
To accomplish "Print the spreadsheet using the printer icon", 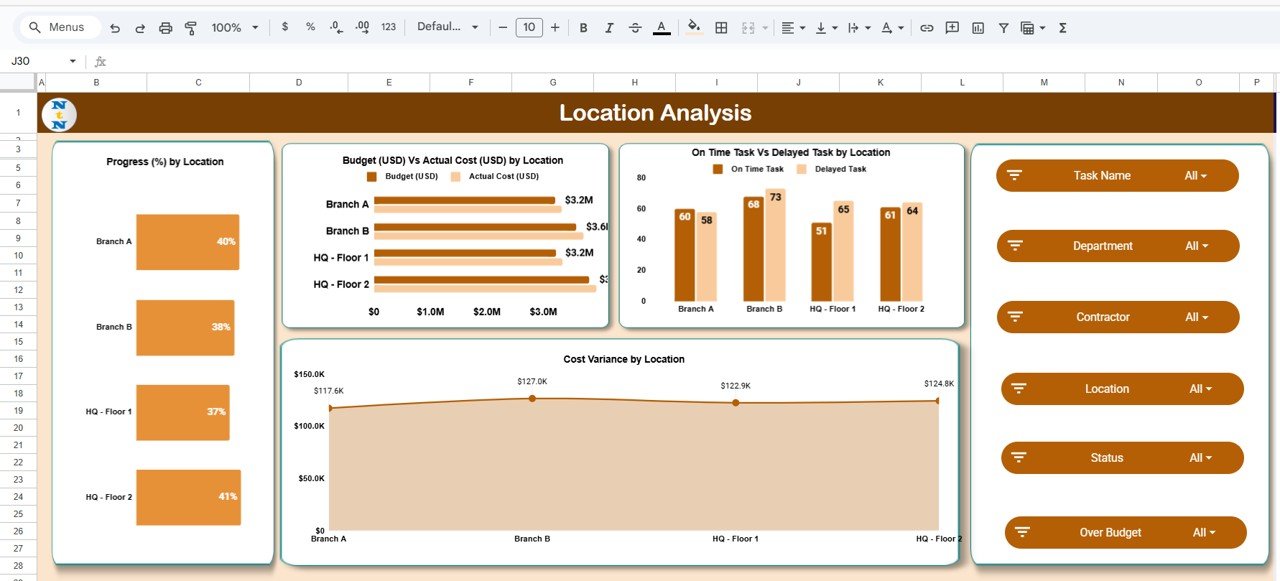I will pos(166,28).
